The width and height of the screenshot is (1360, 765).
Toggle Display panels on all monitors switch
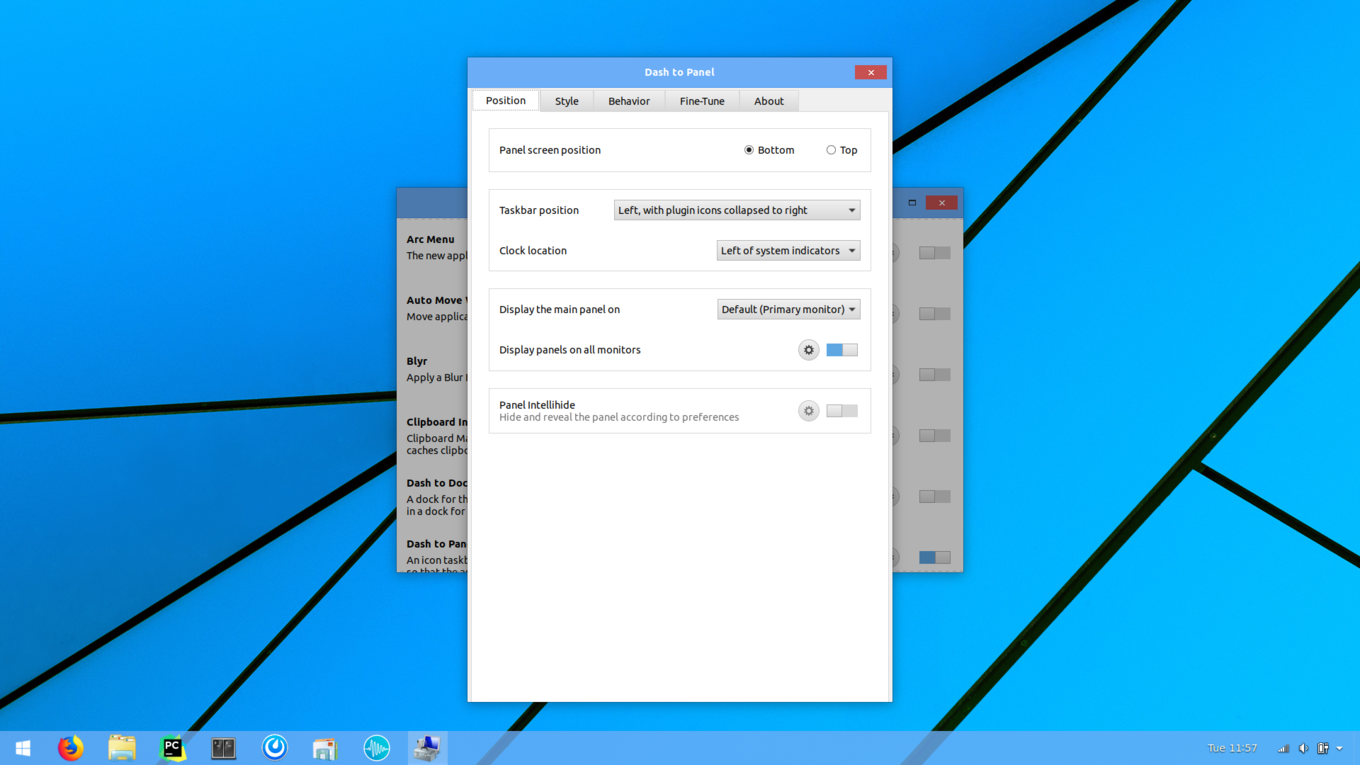point(842,350)
